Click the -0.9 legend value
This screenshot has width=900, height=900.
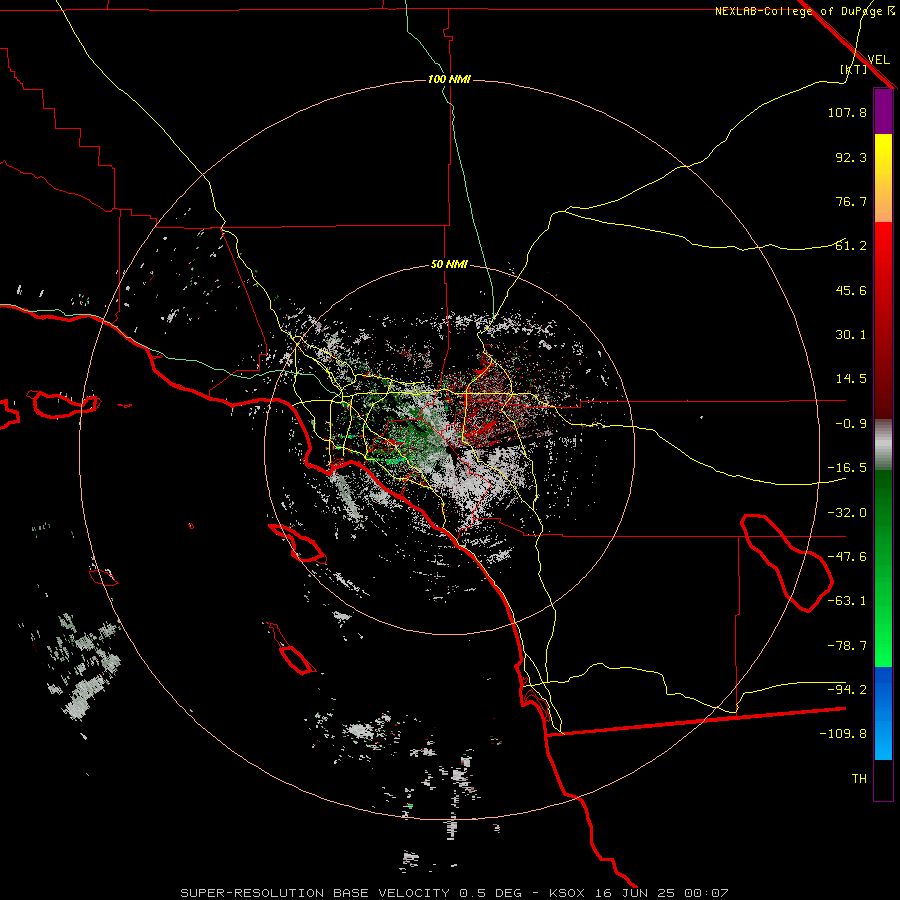pos(851,424)
